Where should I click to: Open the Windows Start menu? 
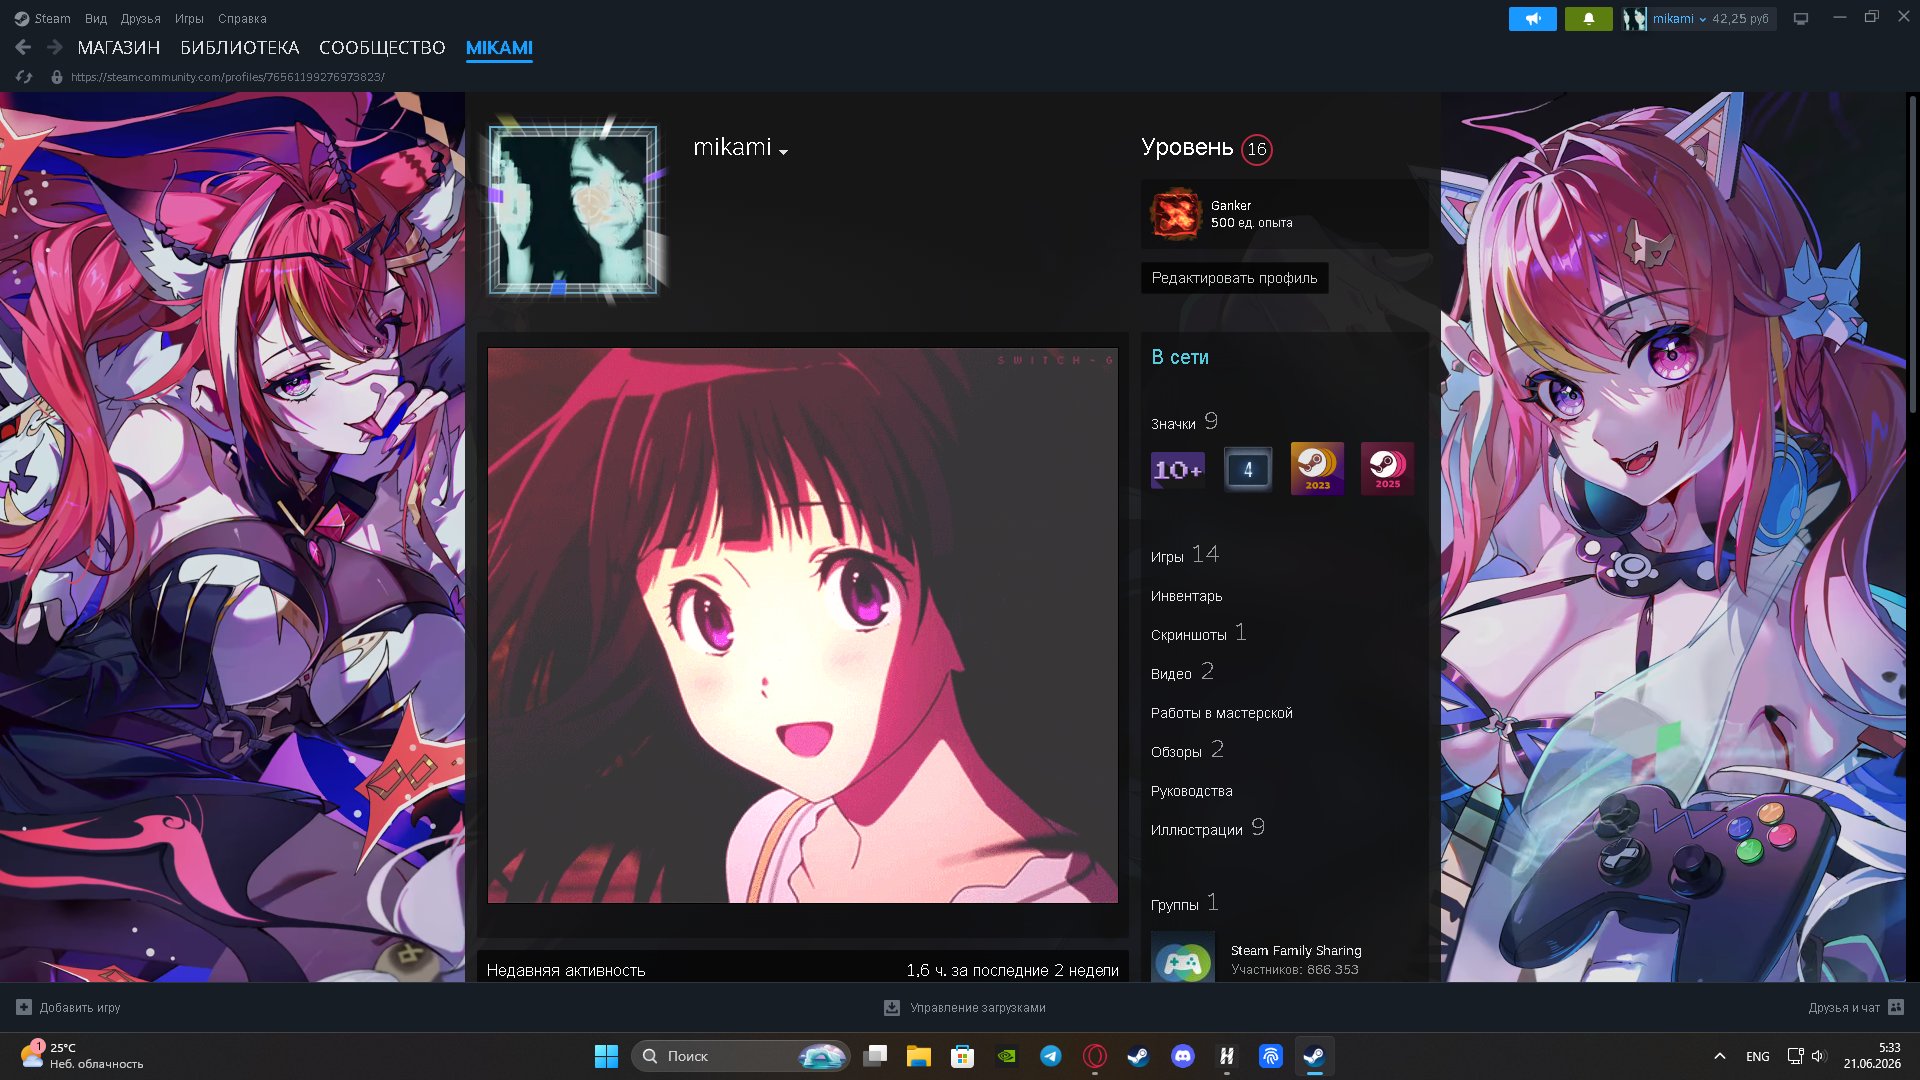pyautogui.click(x=606, y=1056)
